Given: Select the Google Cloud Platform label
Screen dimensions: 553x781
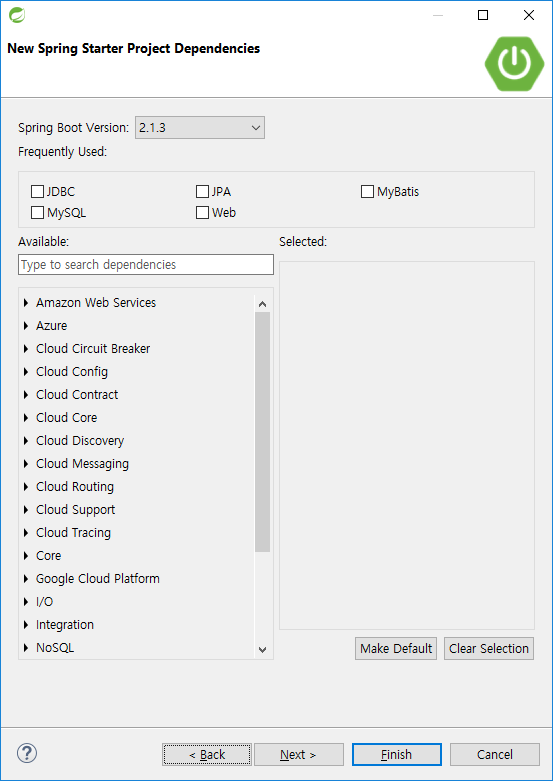Looking at the screenshot, I should click(98, 578).
